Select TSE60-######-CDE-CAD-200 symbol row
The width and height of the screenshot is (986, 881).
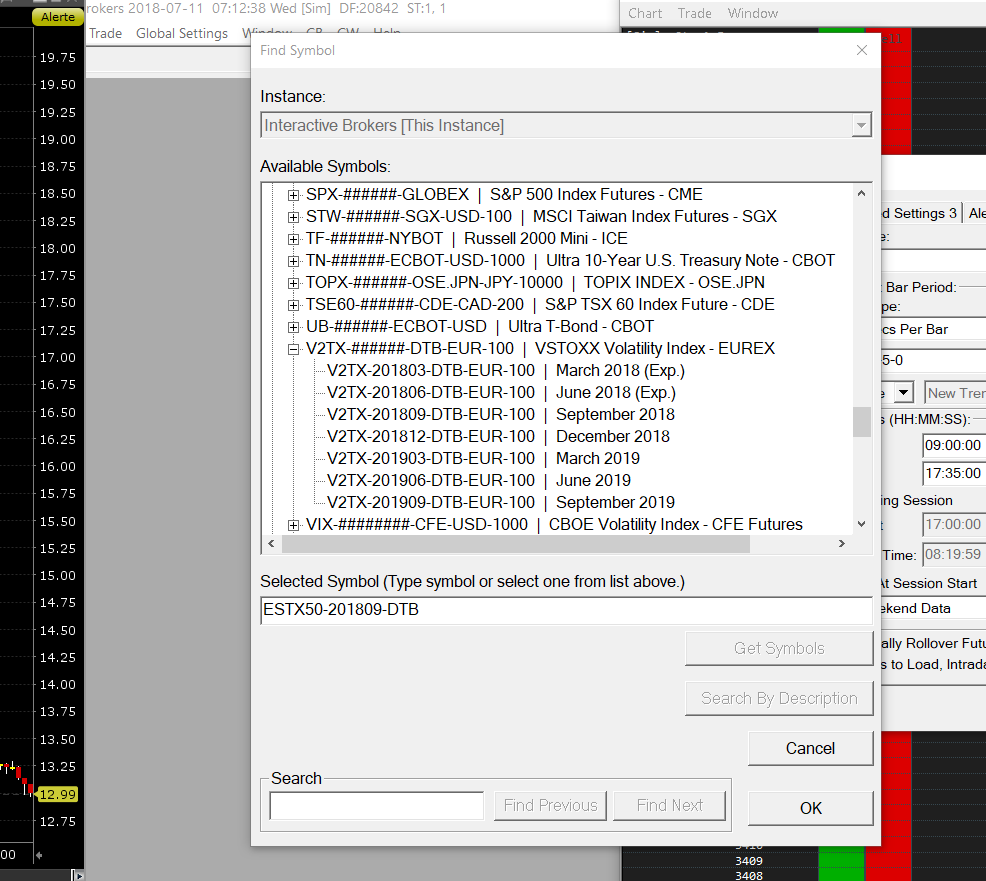click(x=540, y=304)
